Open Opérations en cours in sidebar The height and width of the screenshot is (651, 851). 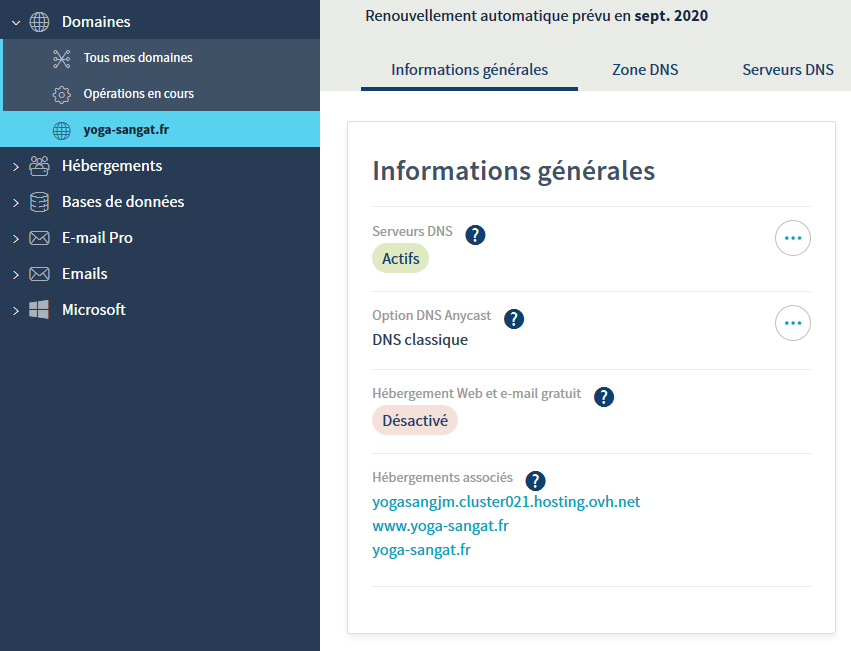coord(138,94)
